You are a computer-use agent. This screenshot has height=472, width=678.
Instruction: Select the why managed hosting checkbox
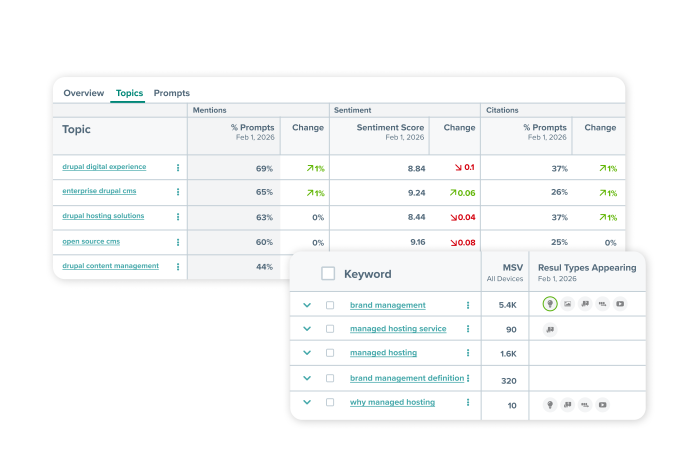click(x=330, y=403)
